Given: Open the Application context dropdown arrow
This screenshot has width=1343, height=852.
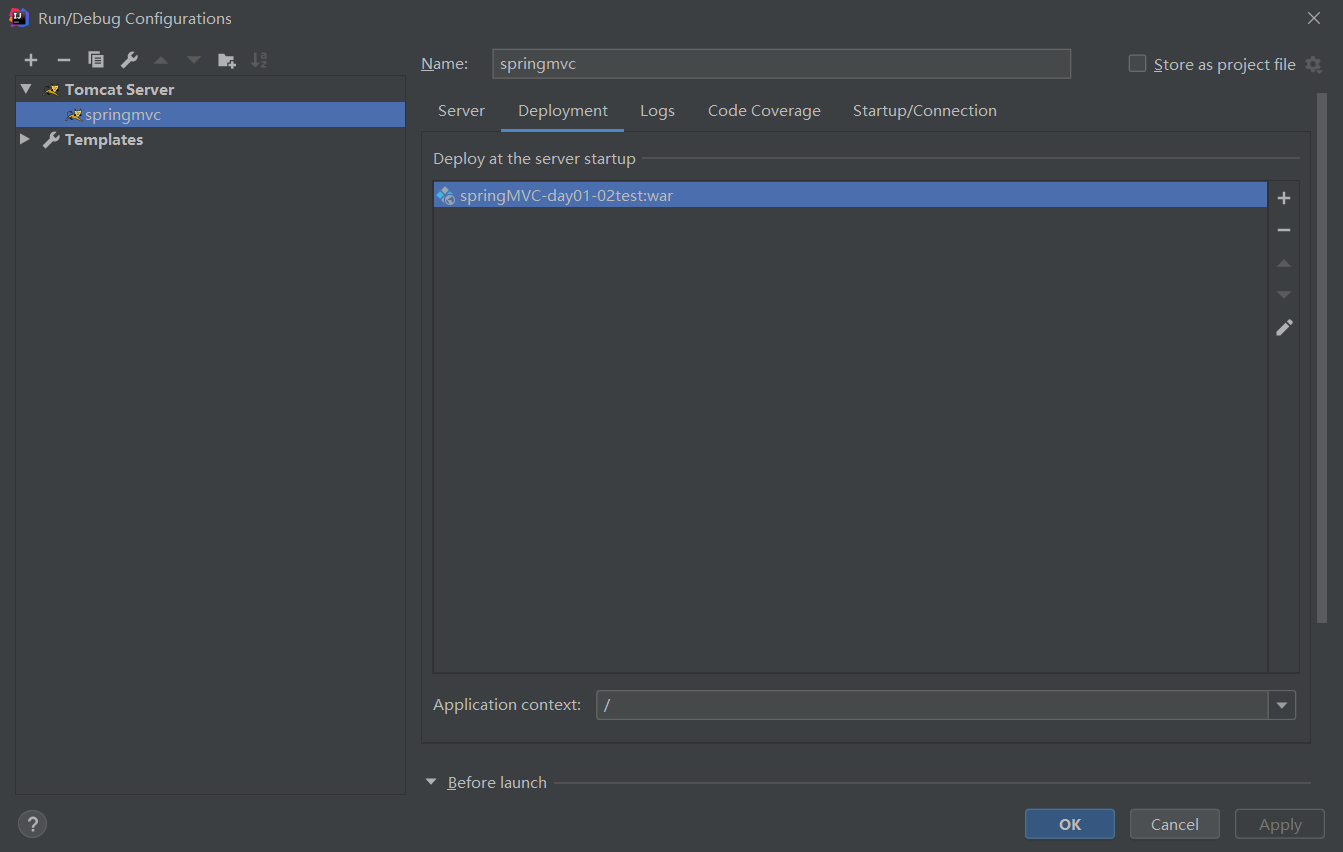Looking at the screenshot, I should [x=1282, y=705].
